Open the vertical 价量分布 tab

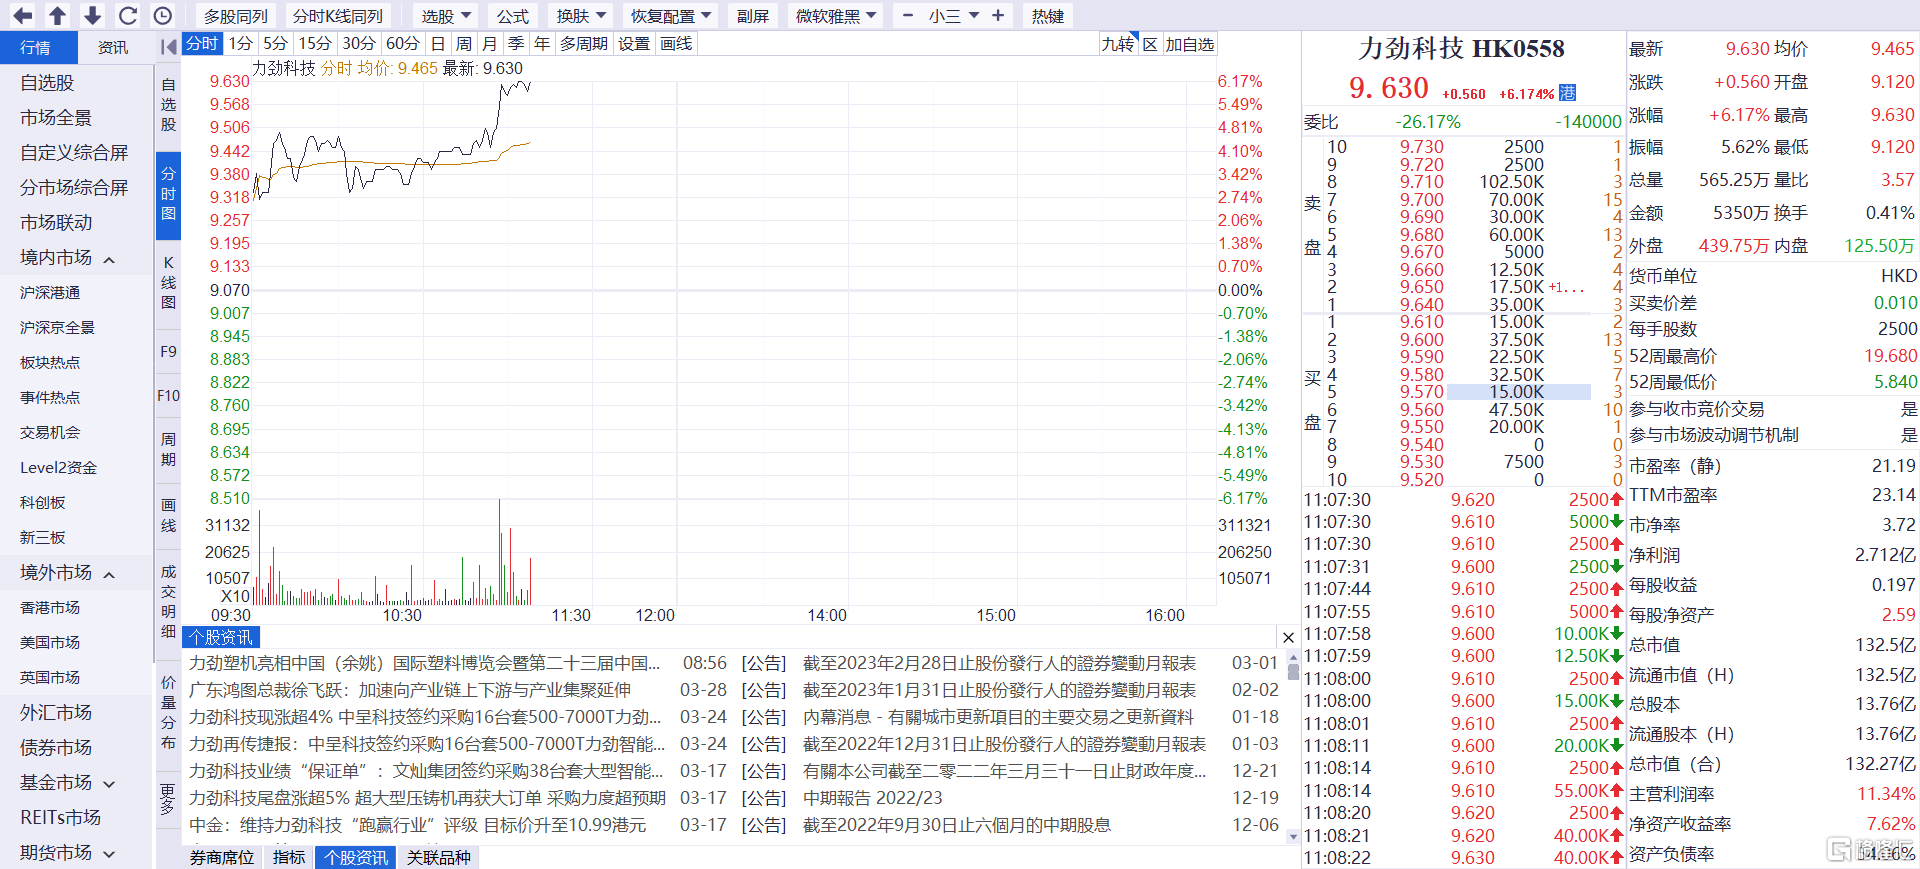click(x=168, y=712)
